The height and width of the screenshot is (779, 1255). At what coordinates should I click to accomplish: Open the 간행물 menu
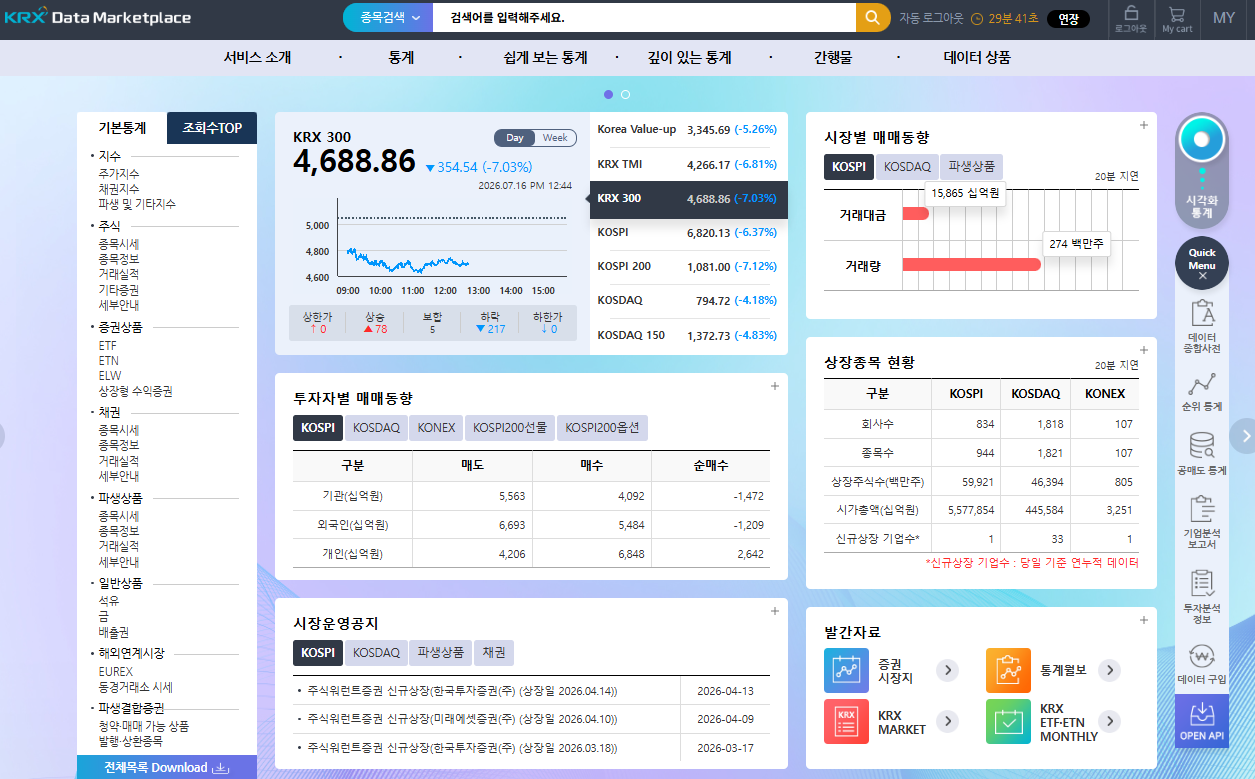point(833,57)
